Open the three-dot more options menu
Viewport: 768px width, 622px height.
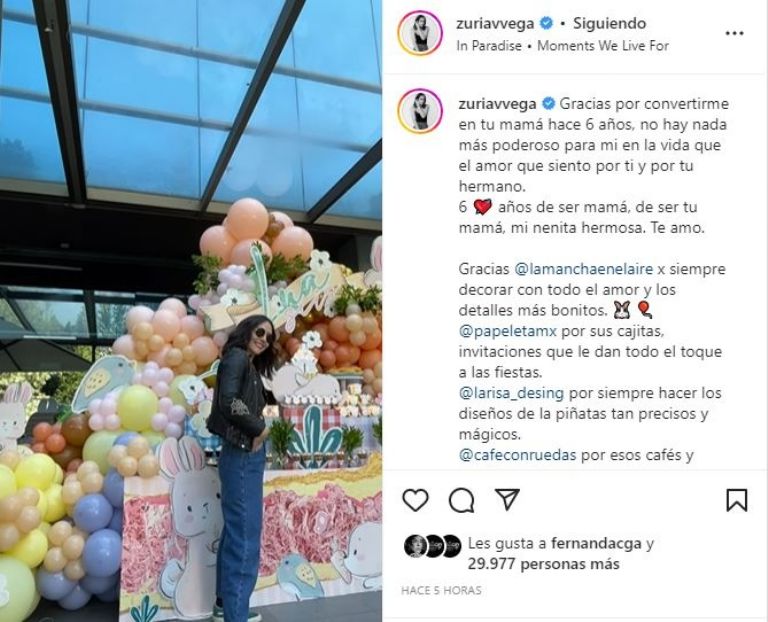pos(734,33)
